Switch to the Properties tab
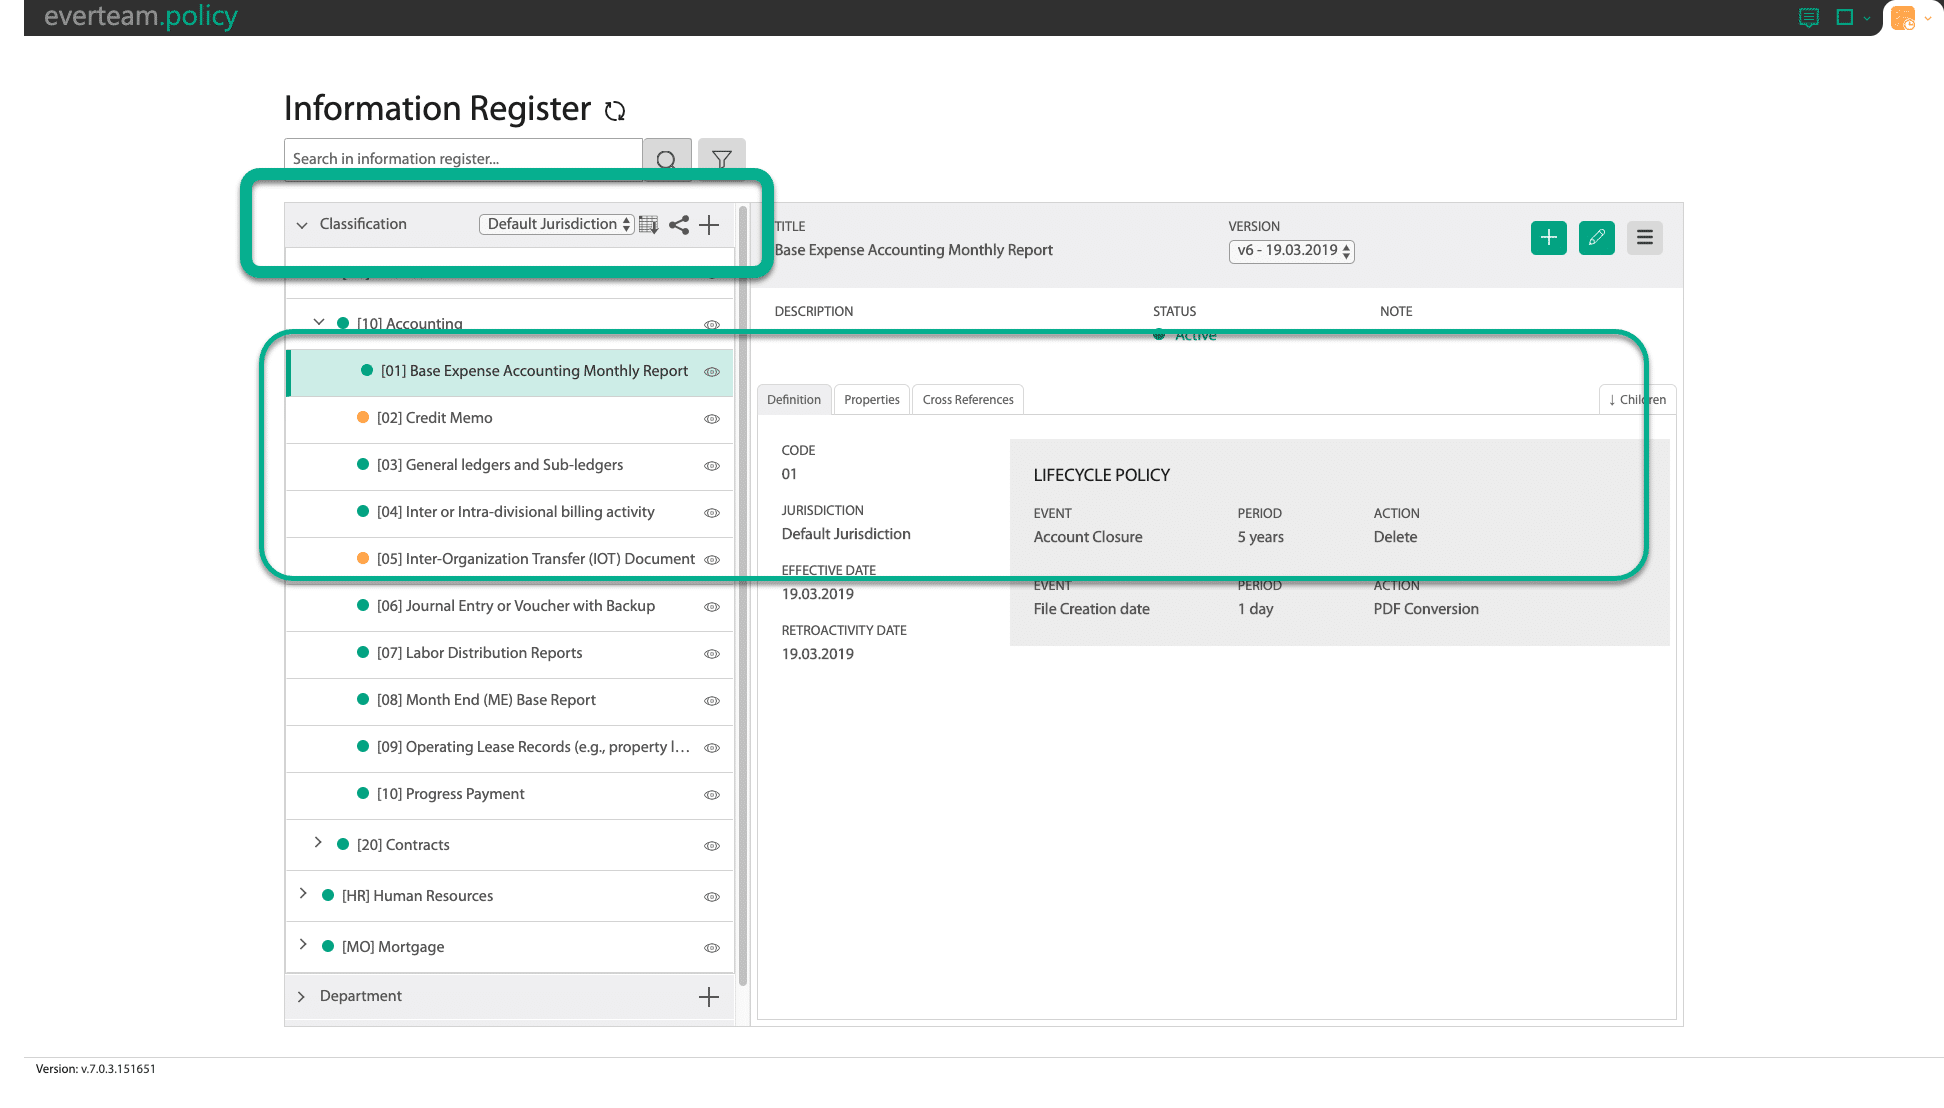Screen dimensions: 1944x1108 coord(871,399)
